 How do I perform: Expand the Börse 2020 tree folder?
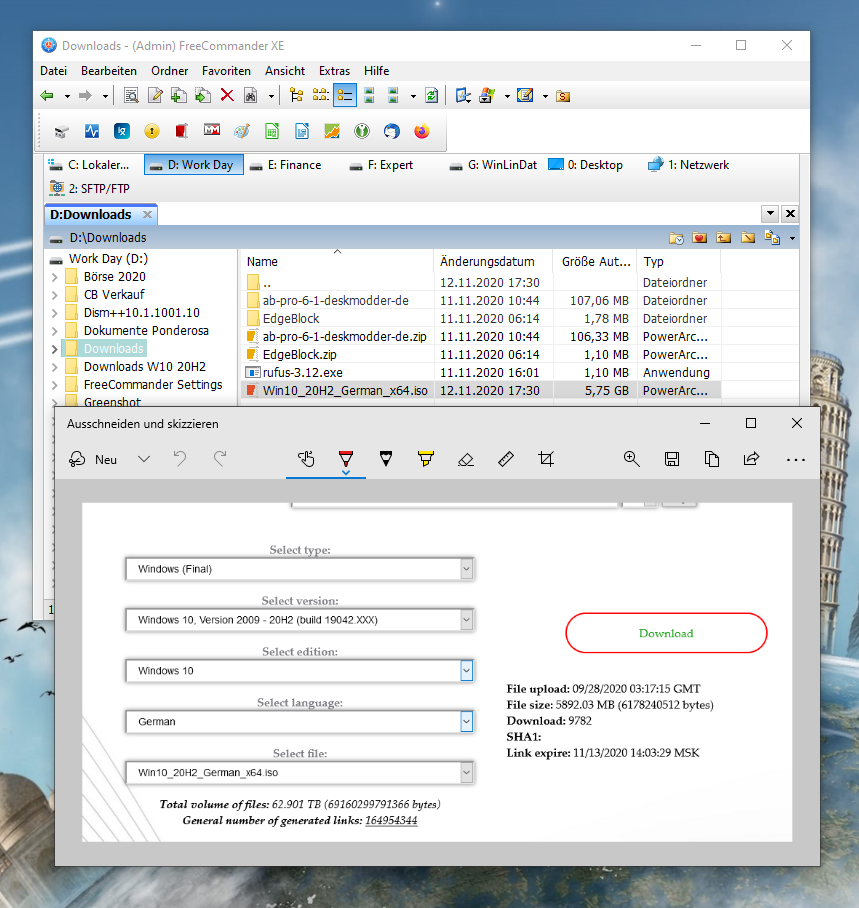click(x=54, y=277)
